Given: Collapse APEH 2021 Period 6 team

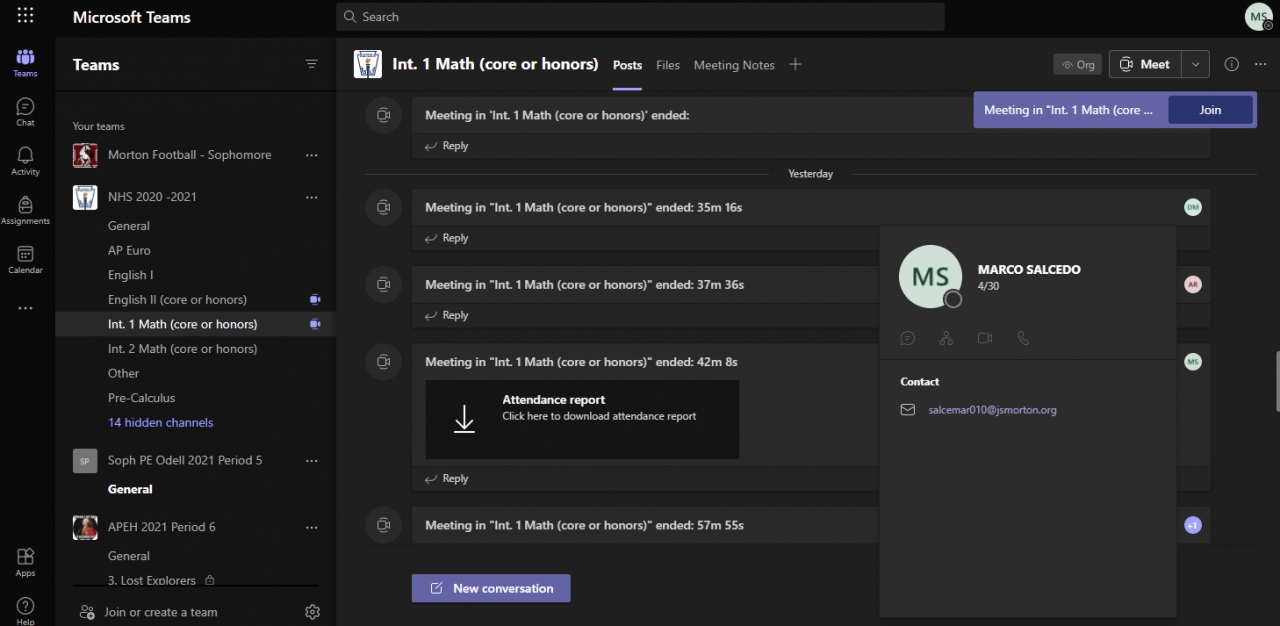Looking at the screenshot, I should [x=161, y=527].
